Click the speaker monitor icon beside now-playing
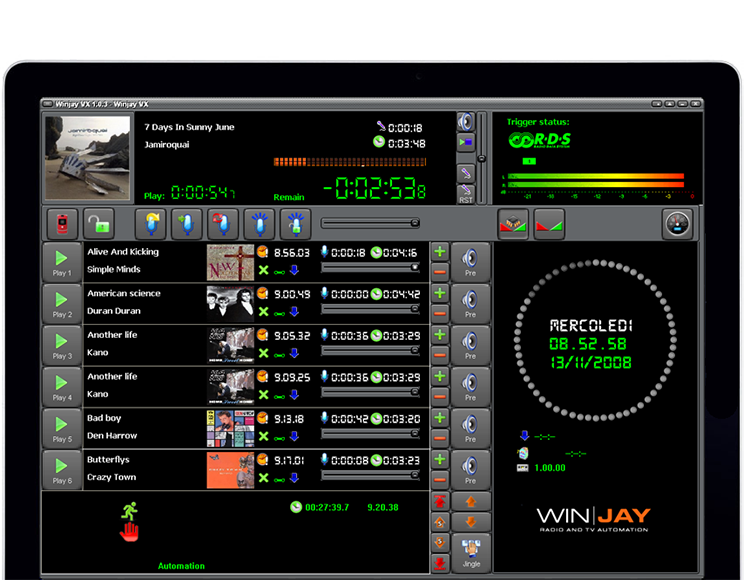Image resolution: width=750 pixels, height=580 pixels. (465, 122)
